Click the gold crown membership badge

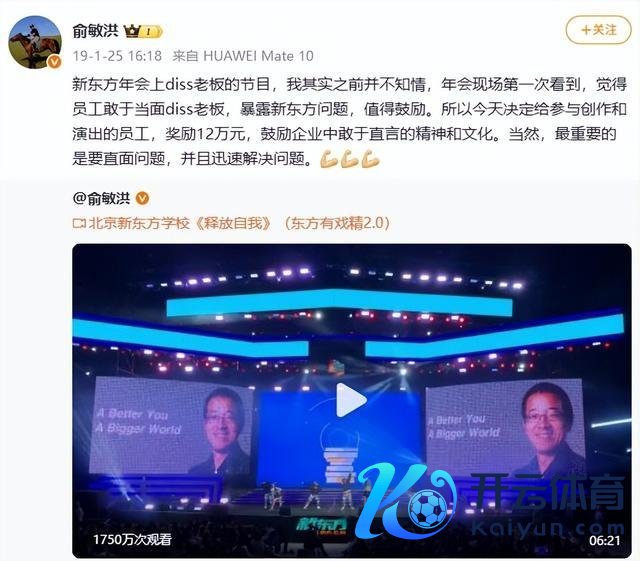143,31
